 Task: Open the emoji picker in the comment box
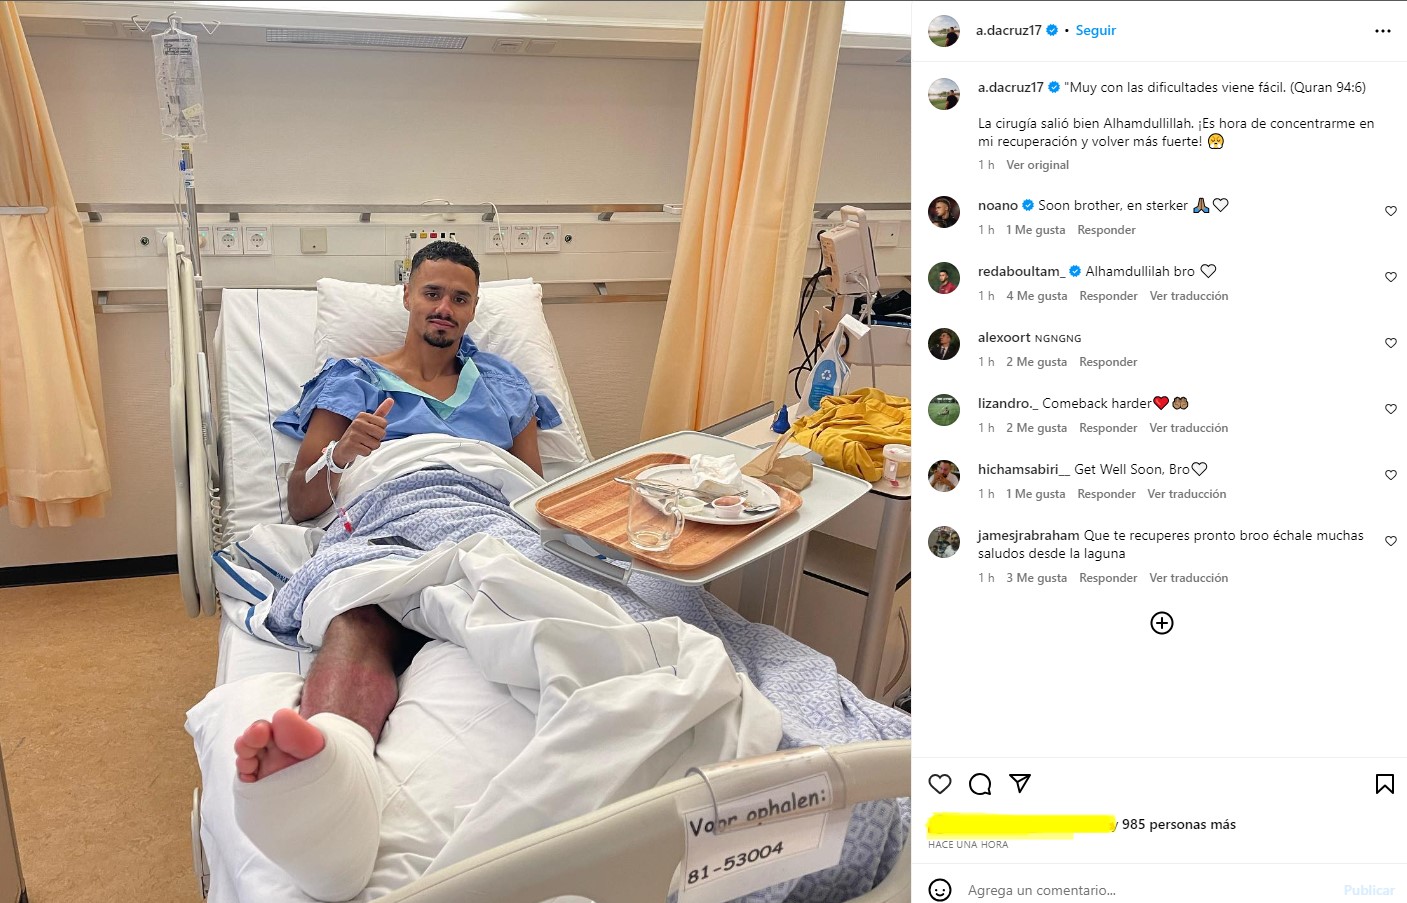coord(940,890)
